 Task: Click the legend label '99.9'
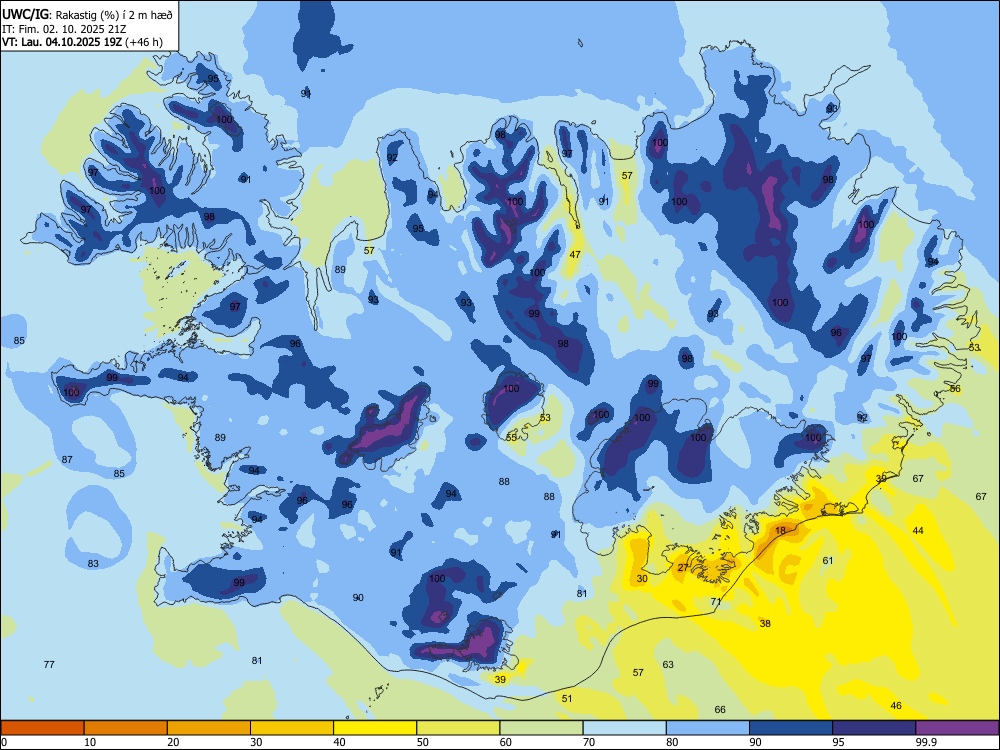[x=925, y=742]
